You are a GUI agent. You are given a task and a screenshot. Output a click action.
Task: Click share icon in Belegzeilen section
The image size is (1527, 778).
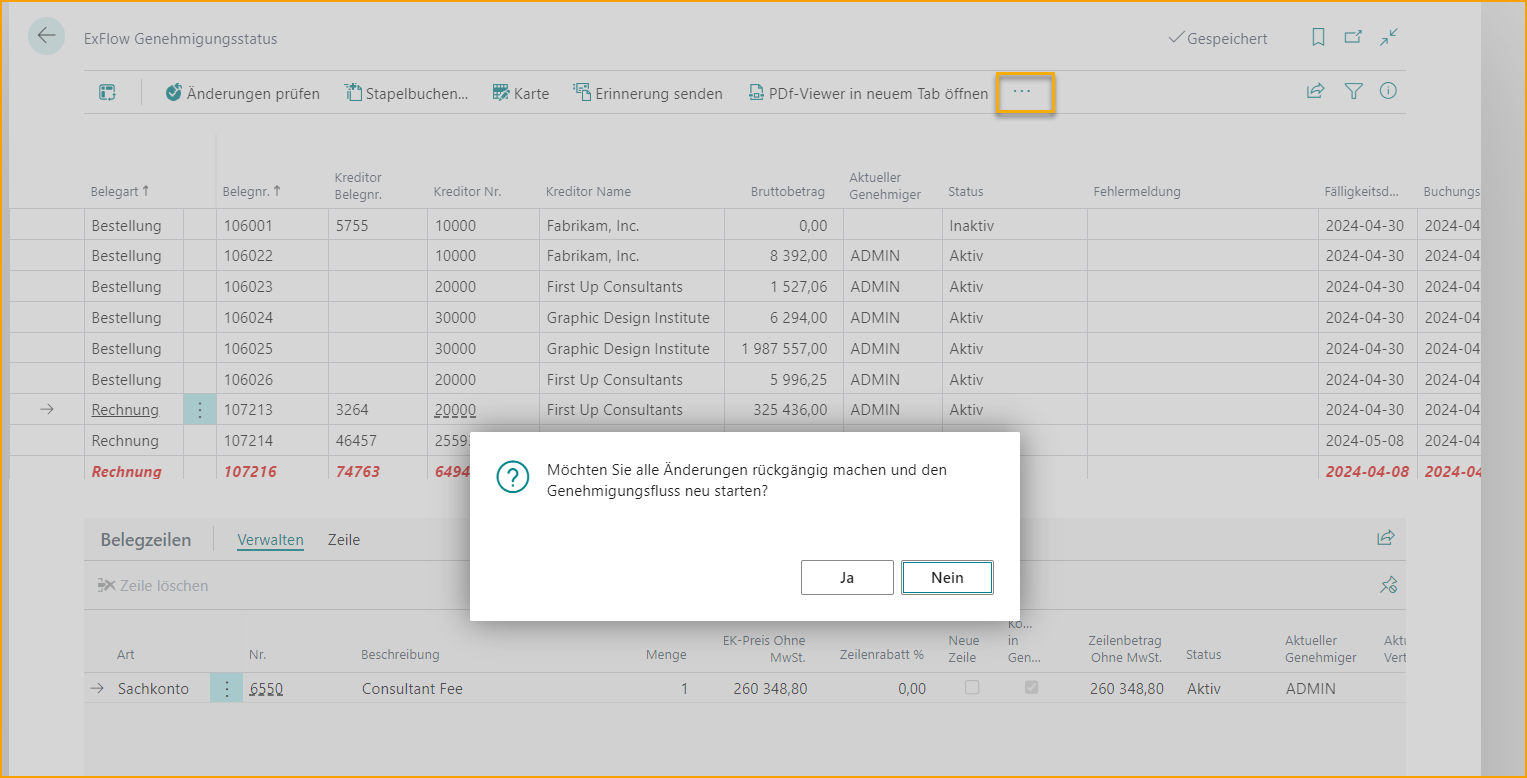pyautogui.click(x=1385, y=538)
